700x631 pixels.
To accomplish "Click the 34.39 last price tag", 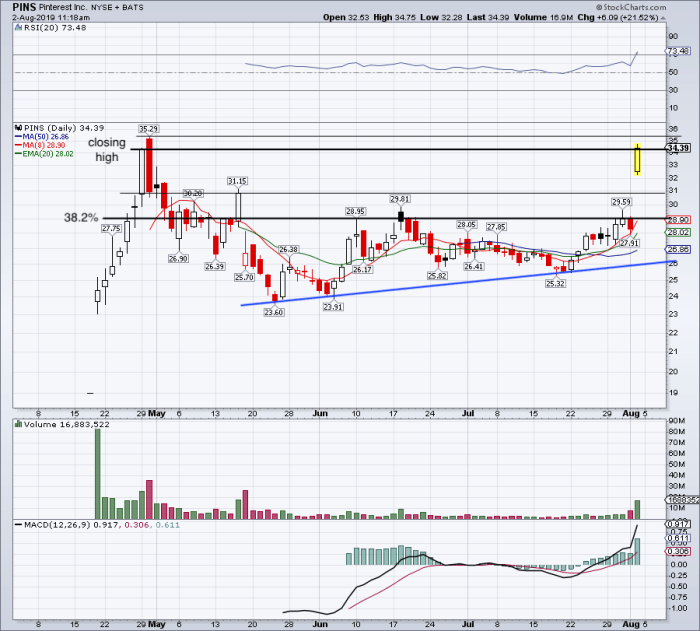I will click(x=678, y=148).
